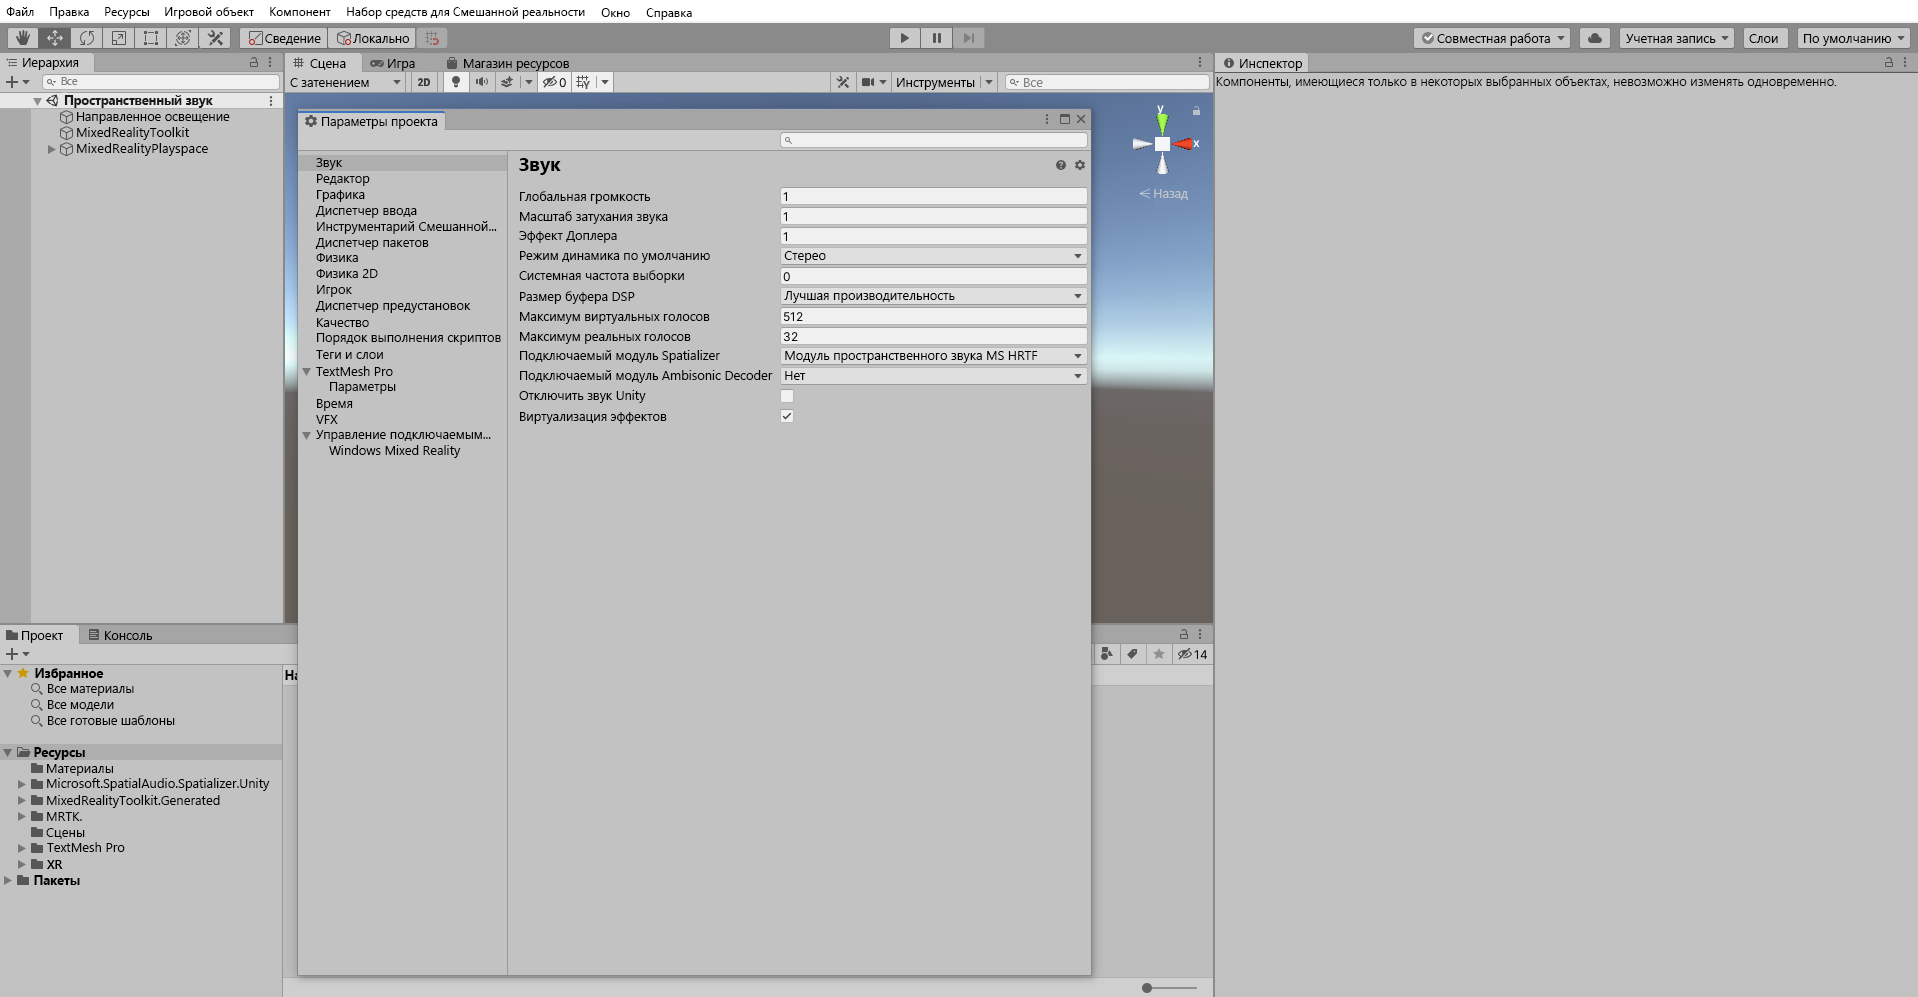This screenshot has height=997, width=1918.
Task: Click the Pause button
Action: [937, 38]
